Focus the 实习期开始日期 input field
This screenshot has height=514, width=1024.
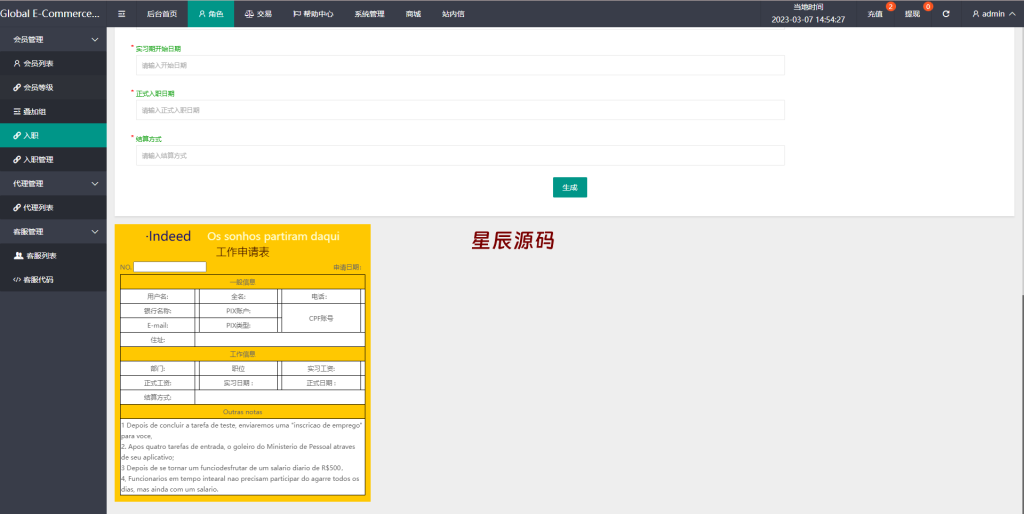tap(460, 65)
